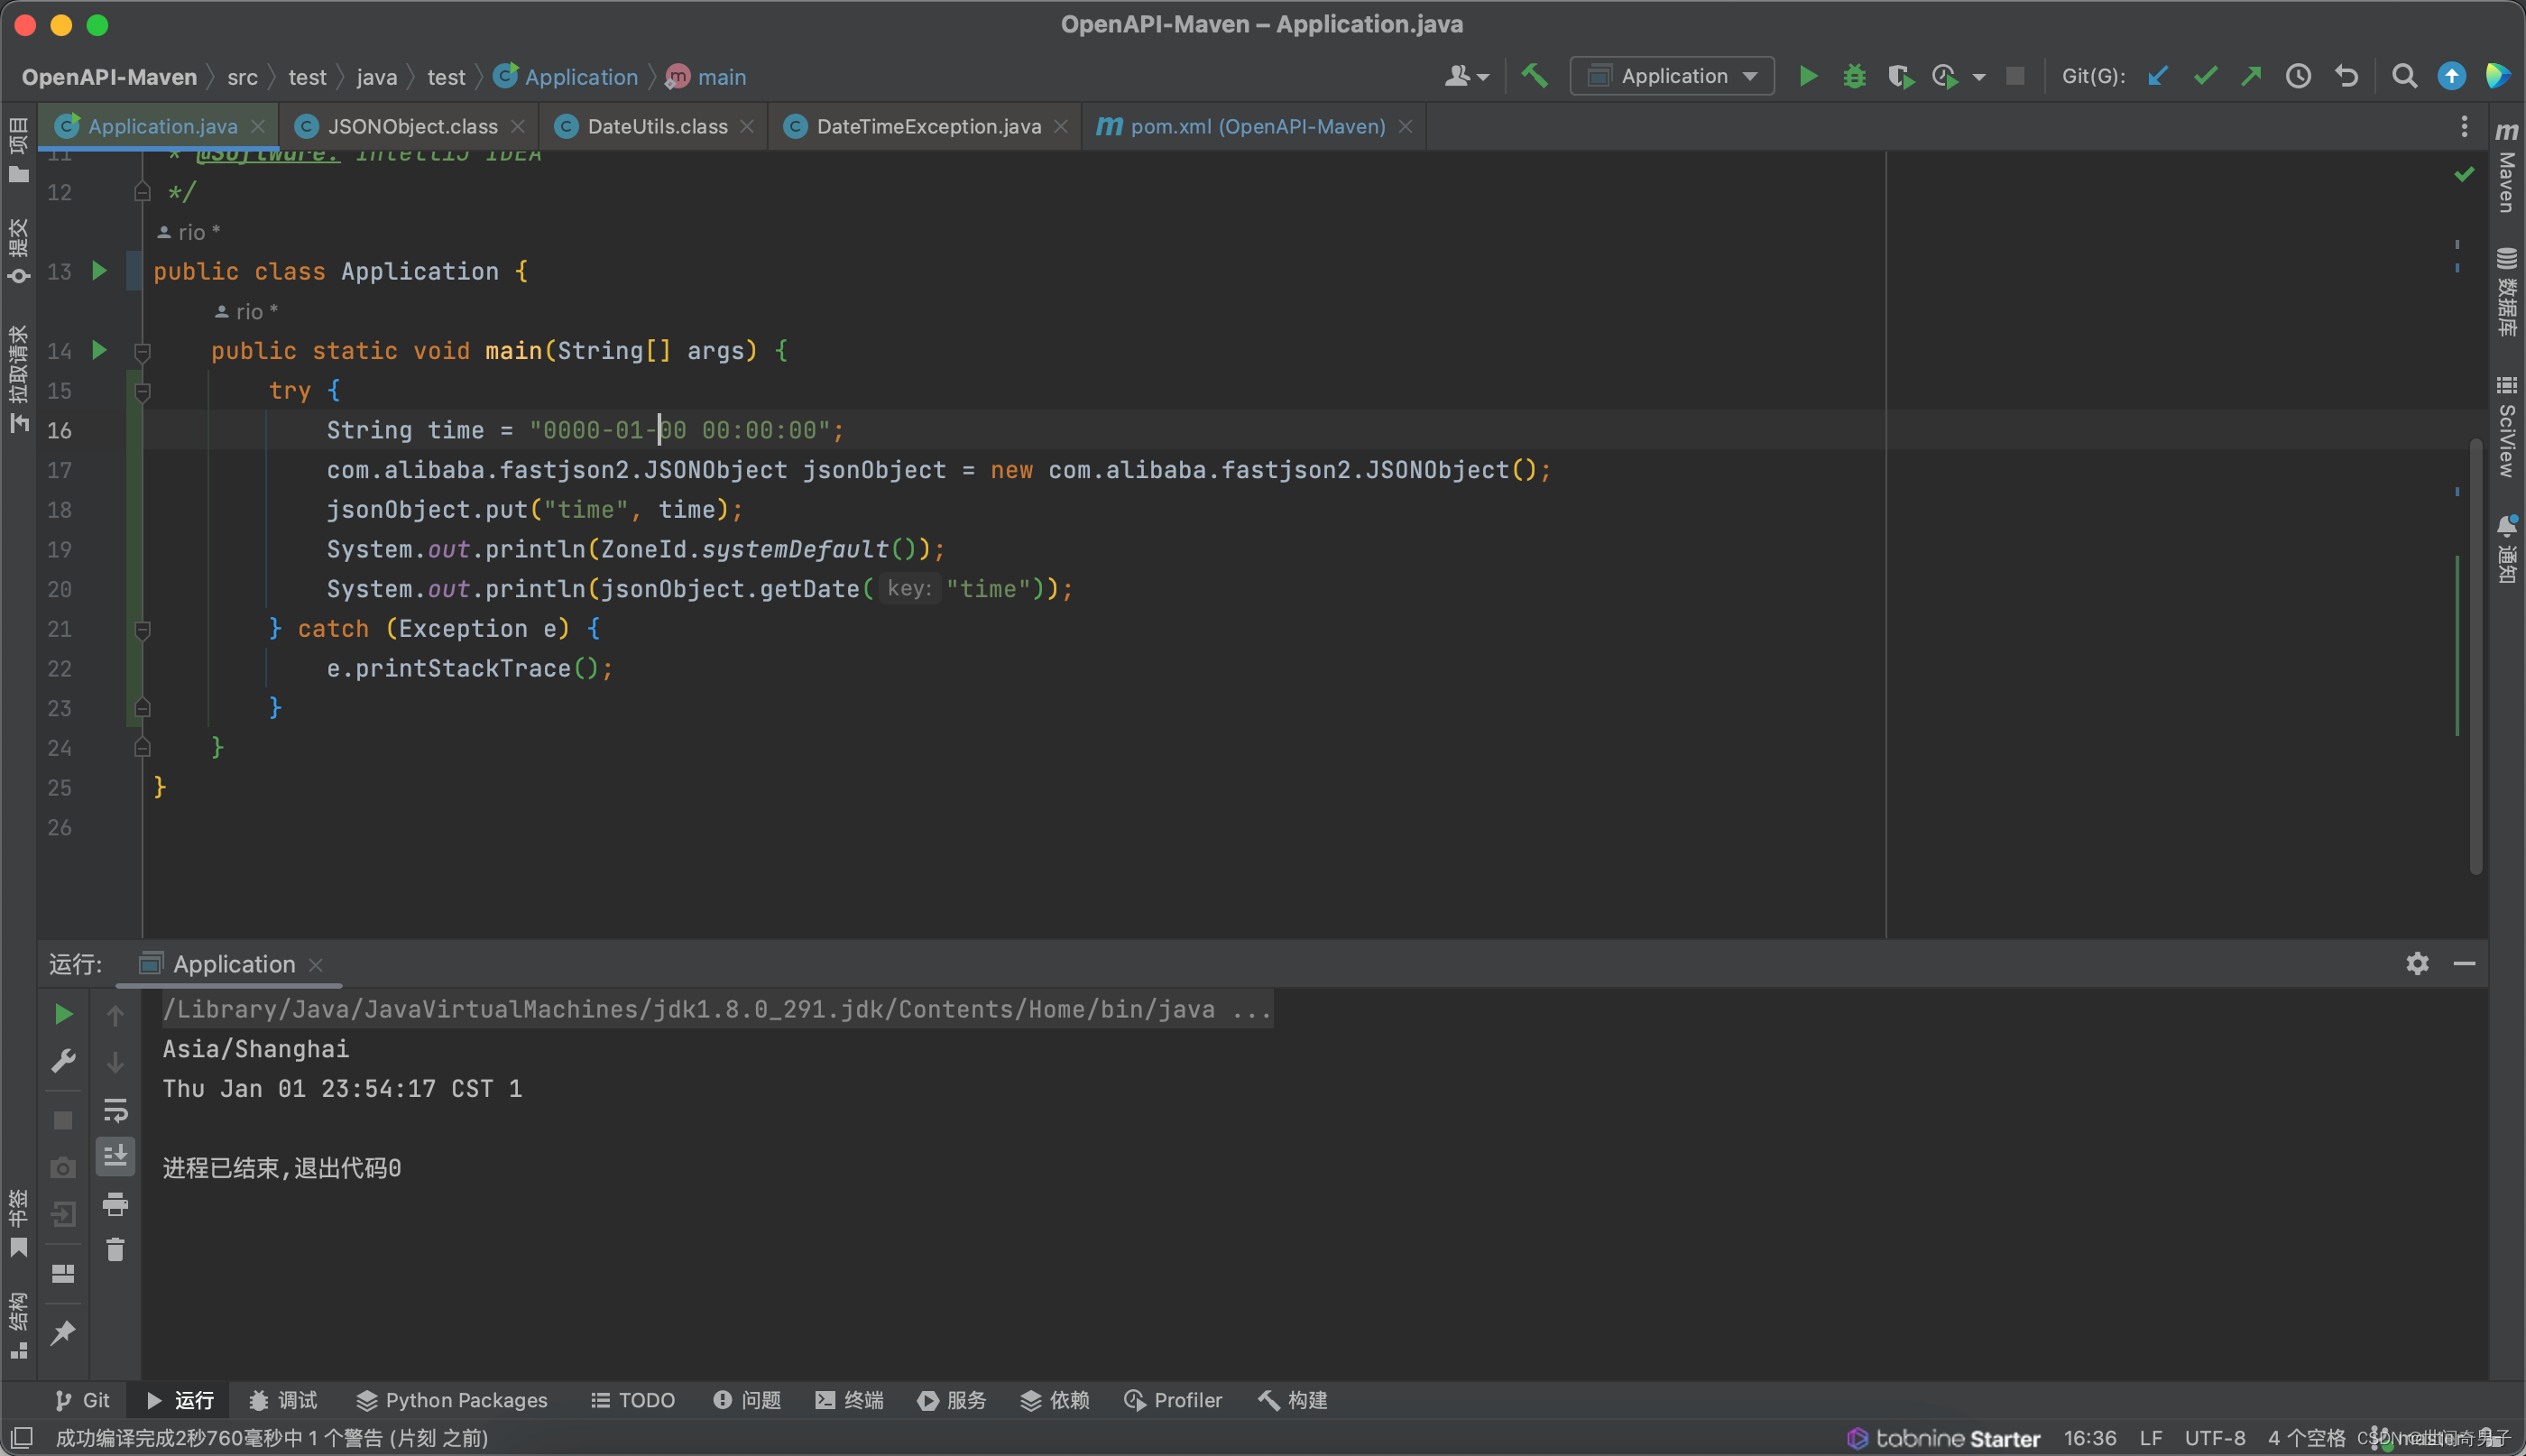The width and height of the screenshot is (2526, 1456).
Task: Open the DateUtils.class editor tab
Action: click(656, 126)
